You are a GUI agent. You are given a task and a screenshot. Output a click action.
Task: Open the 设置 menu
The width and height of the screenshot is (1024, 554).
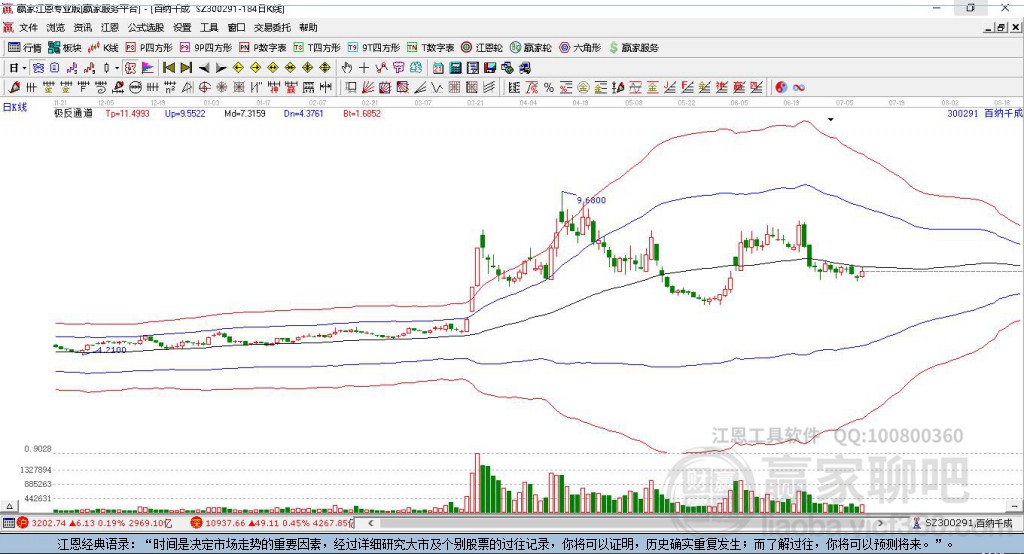[182, 27]
